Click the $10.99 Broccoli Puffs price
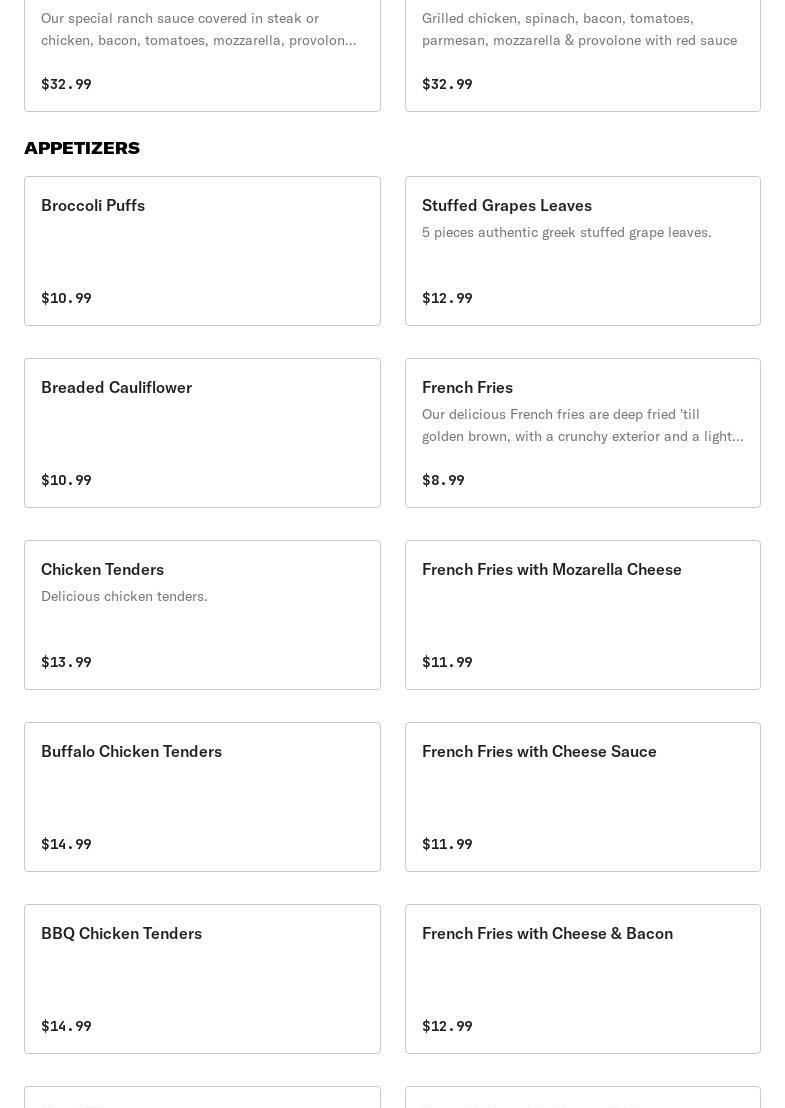 click(66, 298)
